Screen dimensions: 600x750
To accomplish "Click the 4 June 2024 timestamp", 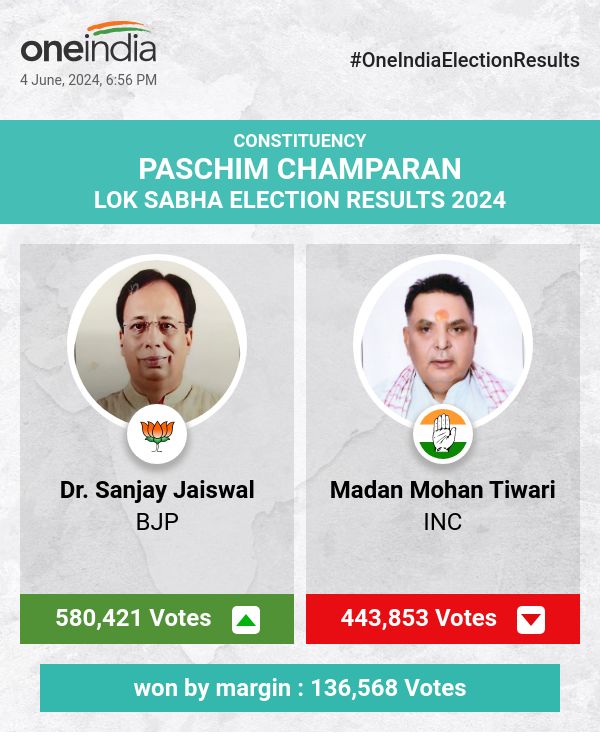I will pos(88,80).
